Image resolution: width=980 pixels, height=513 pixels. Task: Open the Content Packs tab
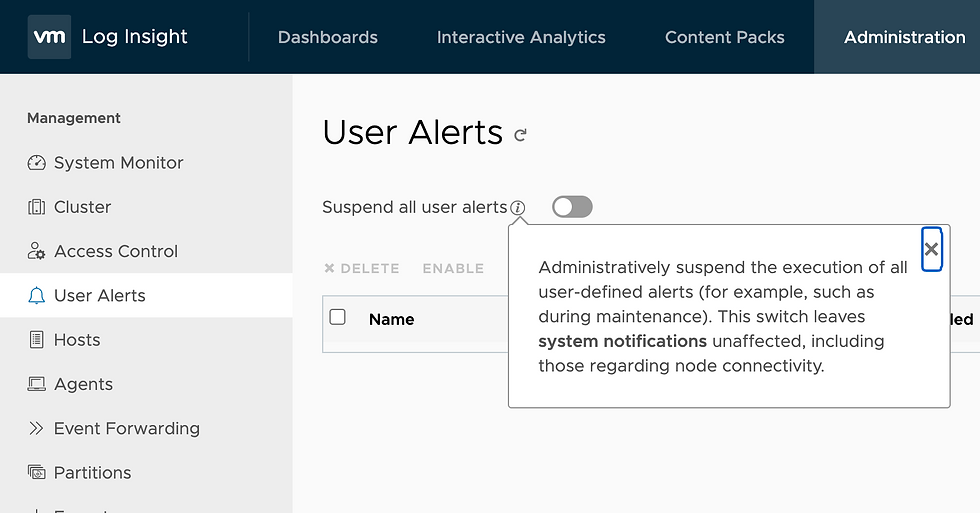(724, 37)
